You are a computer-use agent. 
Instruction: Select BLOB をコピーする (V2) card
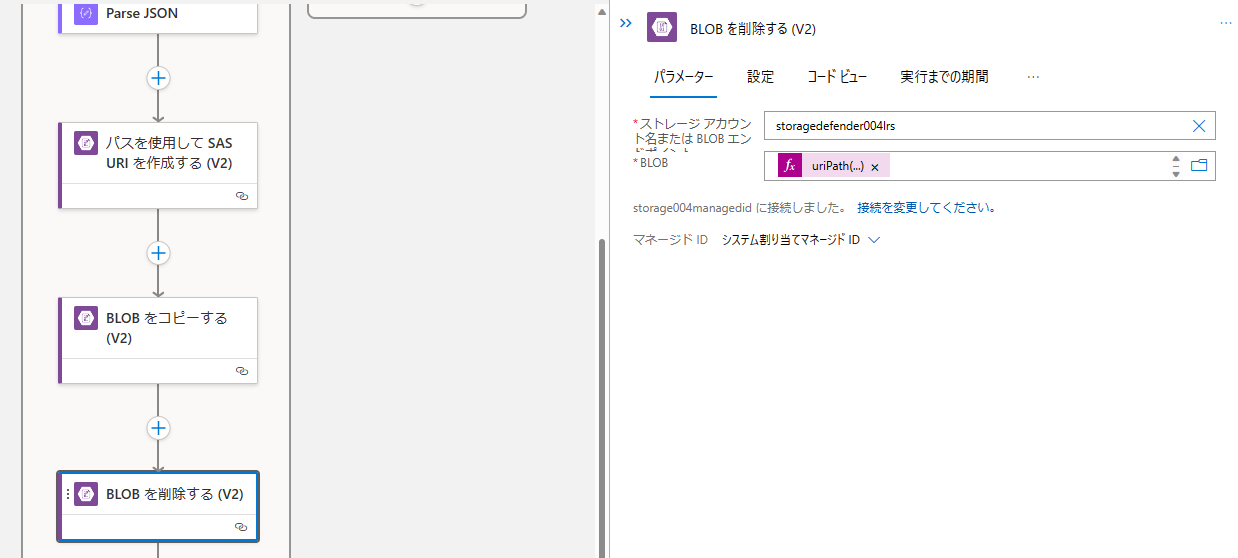[x=158, y=340]
